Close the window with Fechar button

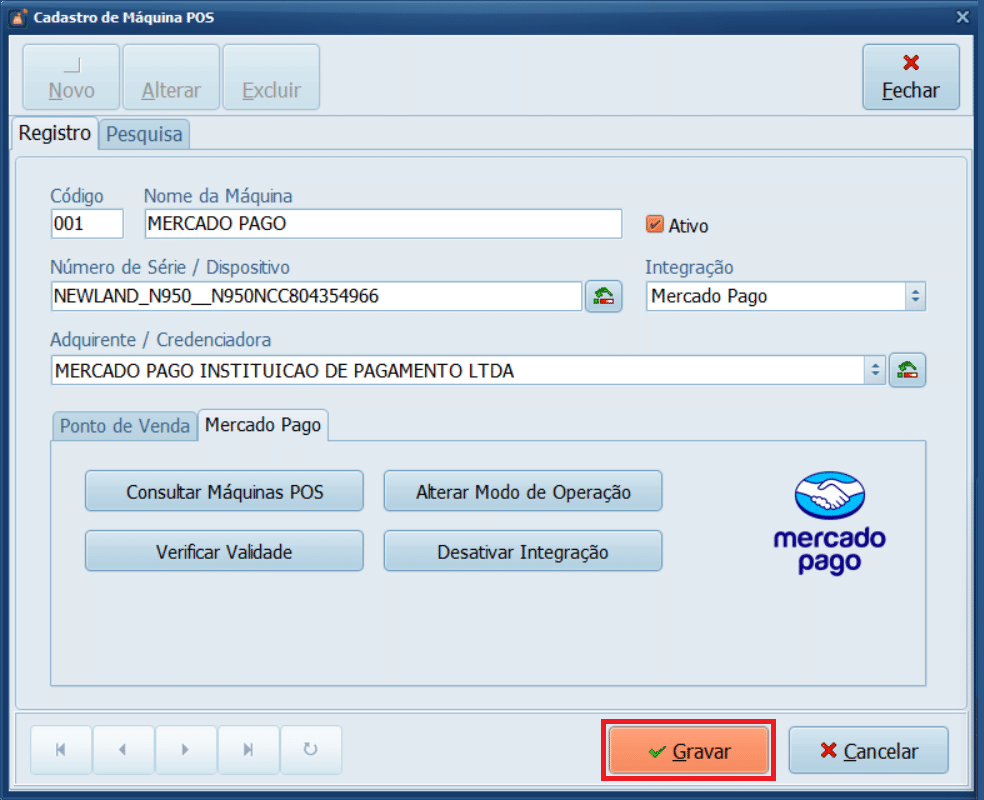coord(910,77)
